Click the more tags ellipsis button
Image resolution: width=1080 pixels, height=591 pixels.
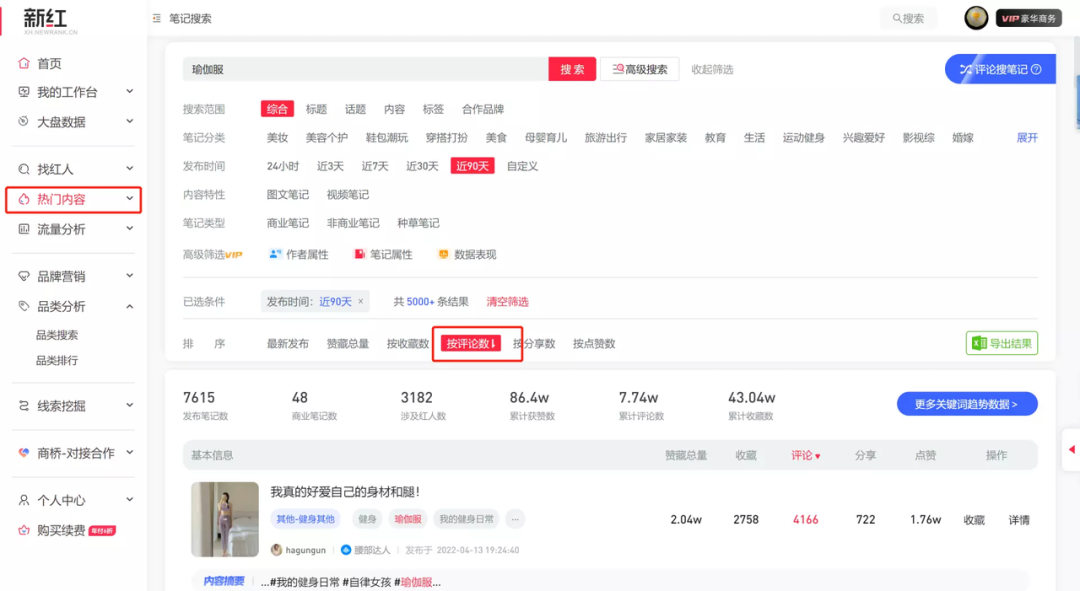pos(515,519)
